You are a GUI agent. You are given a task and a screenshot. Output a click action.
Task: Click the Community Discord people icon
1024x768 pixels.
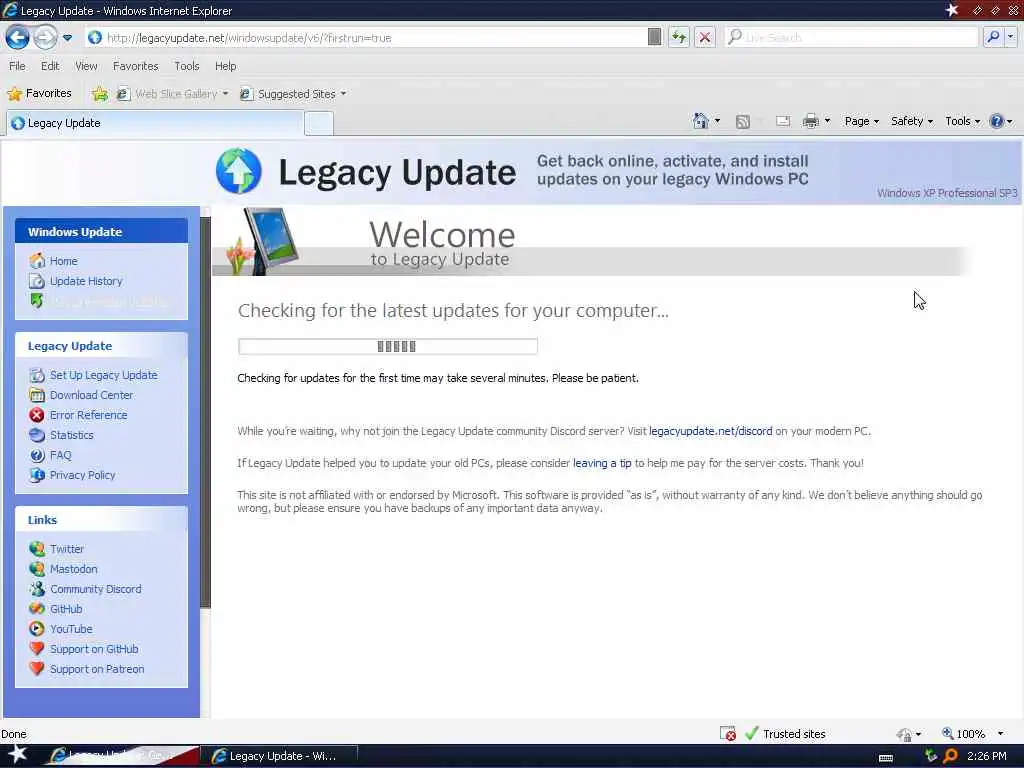click(x=37, y=589)
